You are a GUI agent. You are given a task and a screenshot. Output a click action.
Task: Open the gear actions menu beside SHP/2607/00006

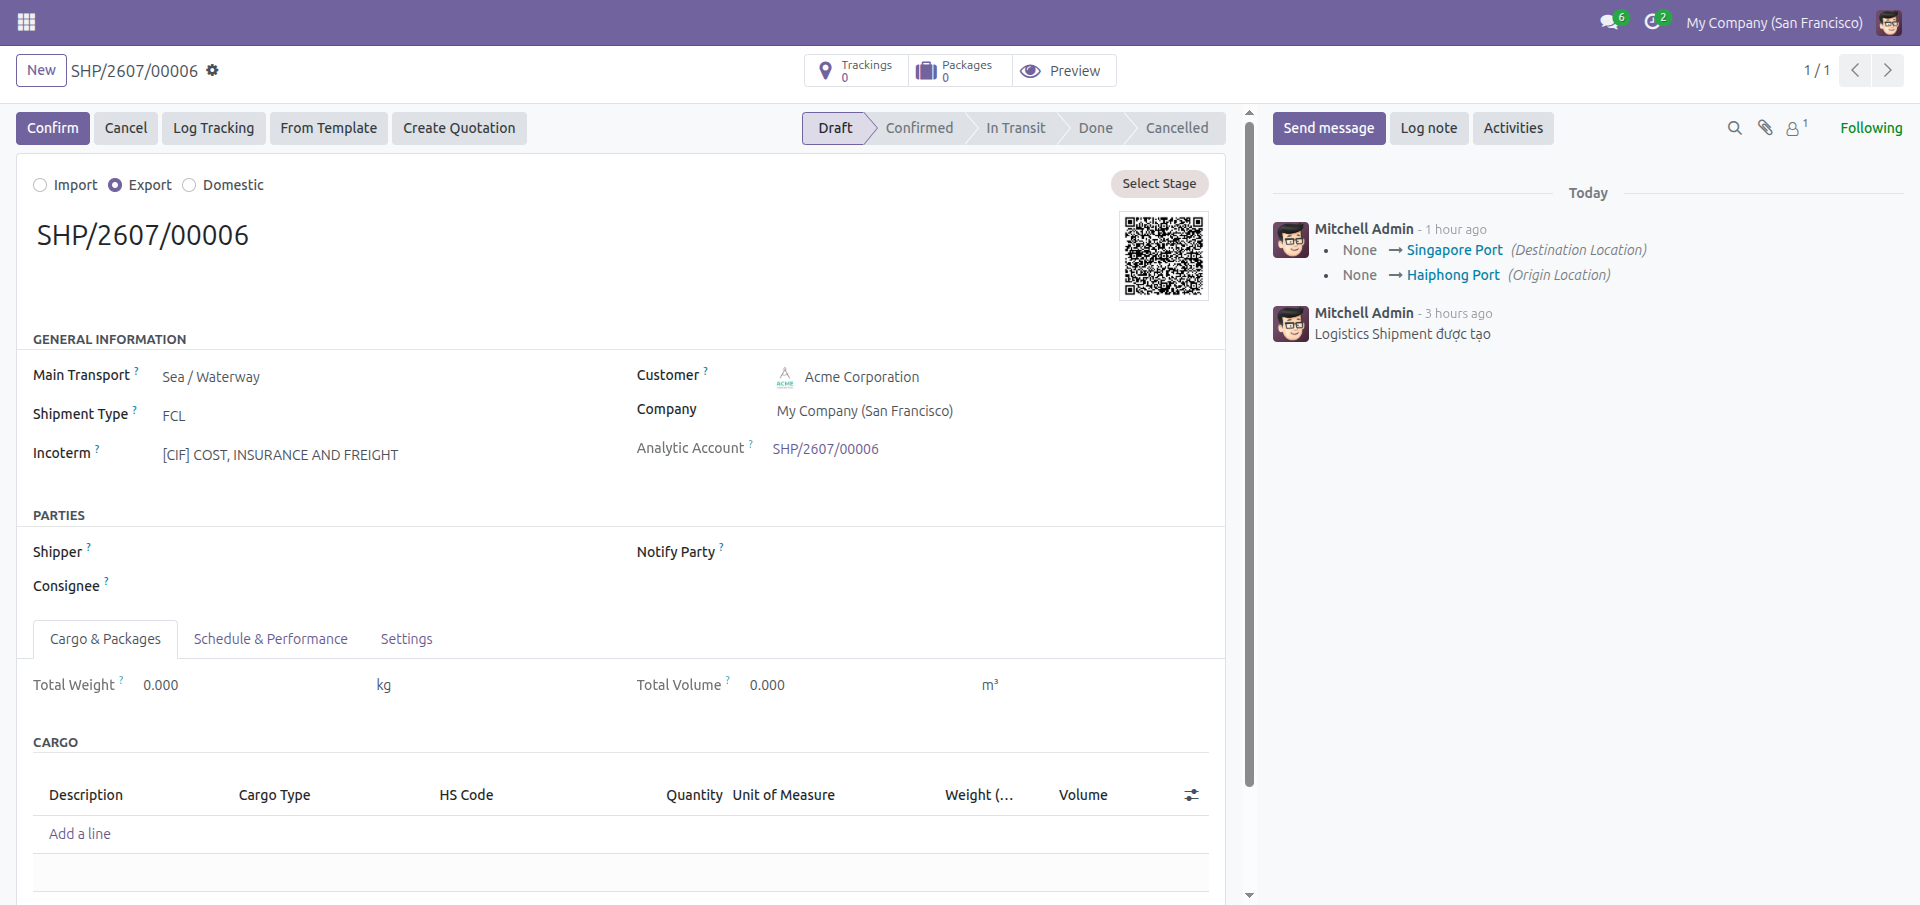point(212,70)
